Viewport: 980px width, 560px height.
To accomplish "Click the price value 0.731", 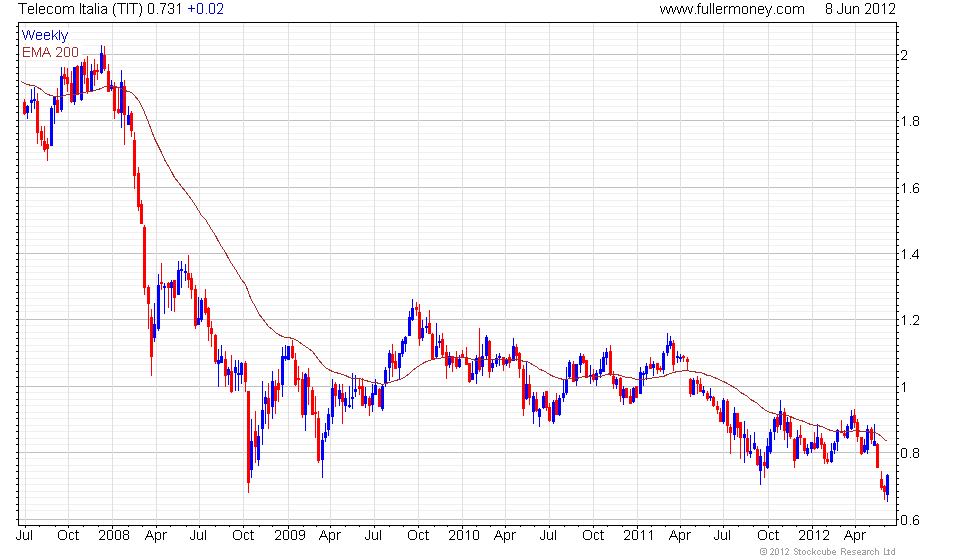I will coord(165,9).
